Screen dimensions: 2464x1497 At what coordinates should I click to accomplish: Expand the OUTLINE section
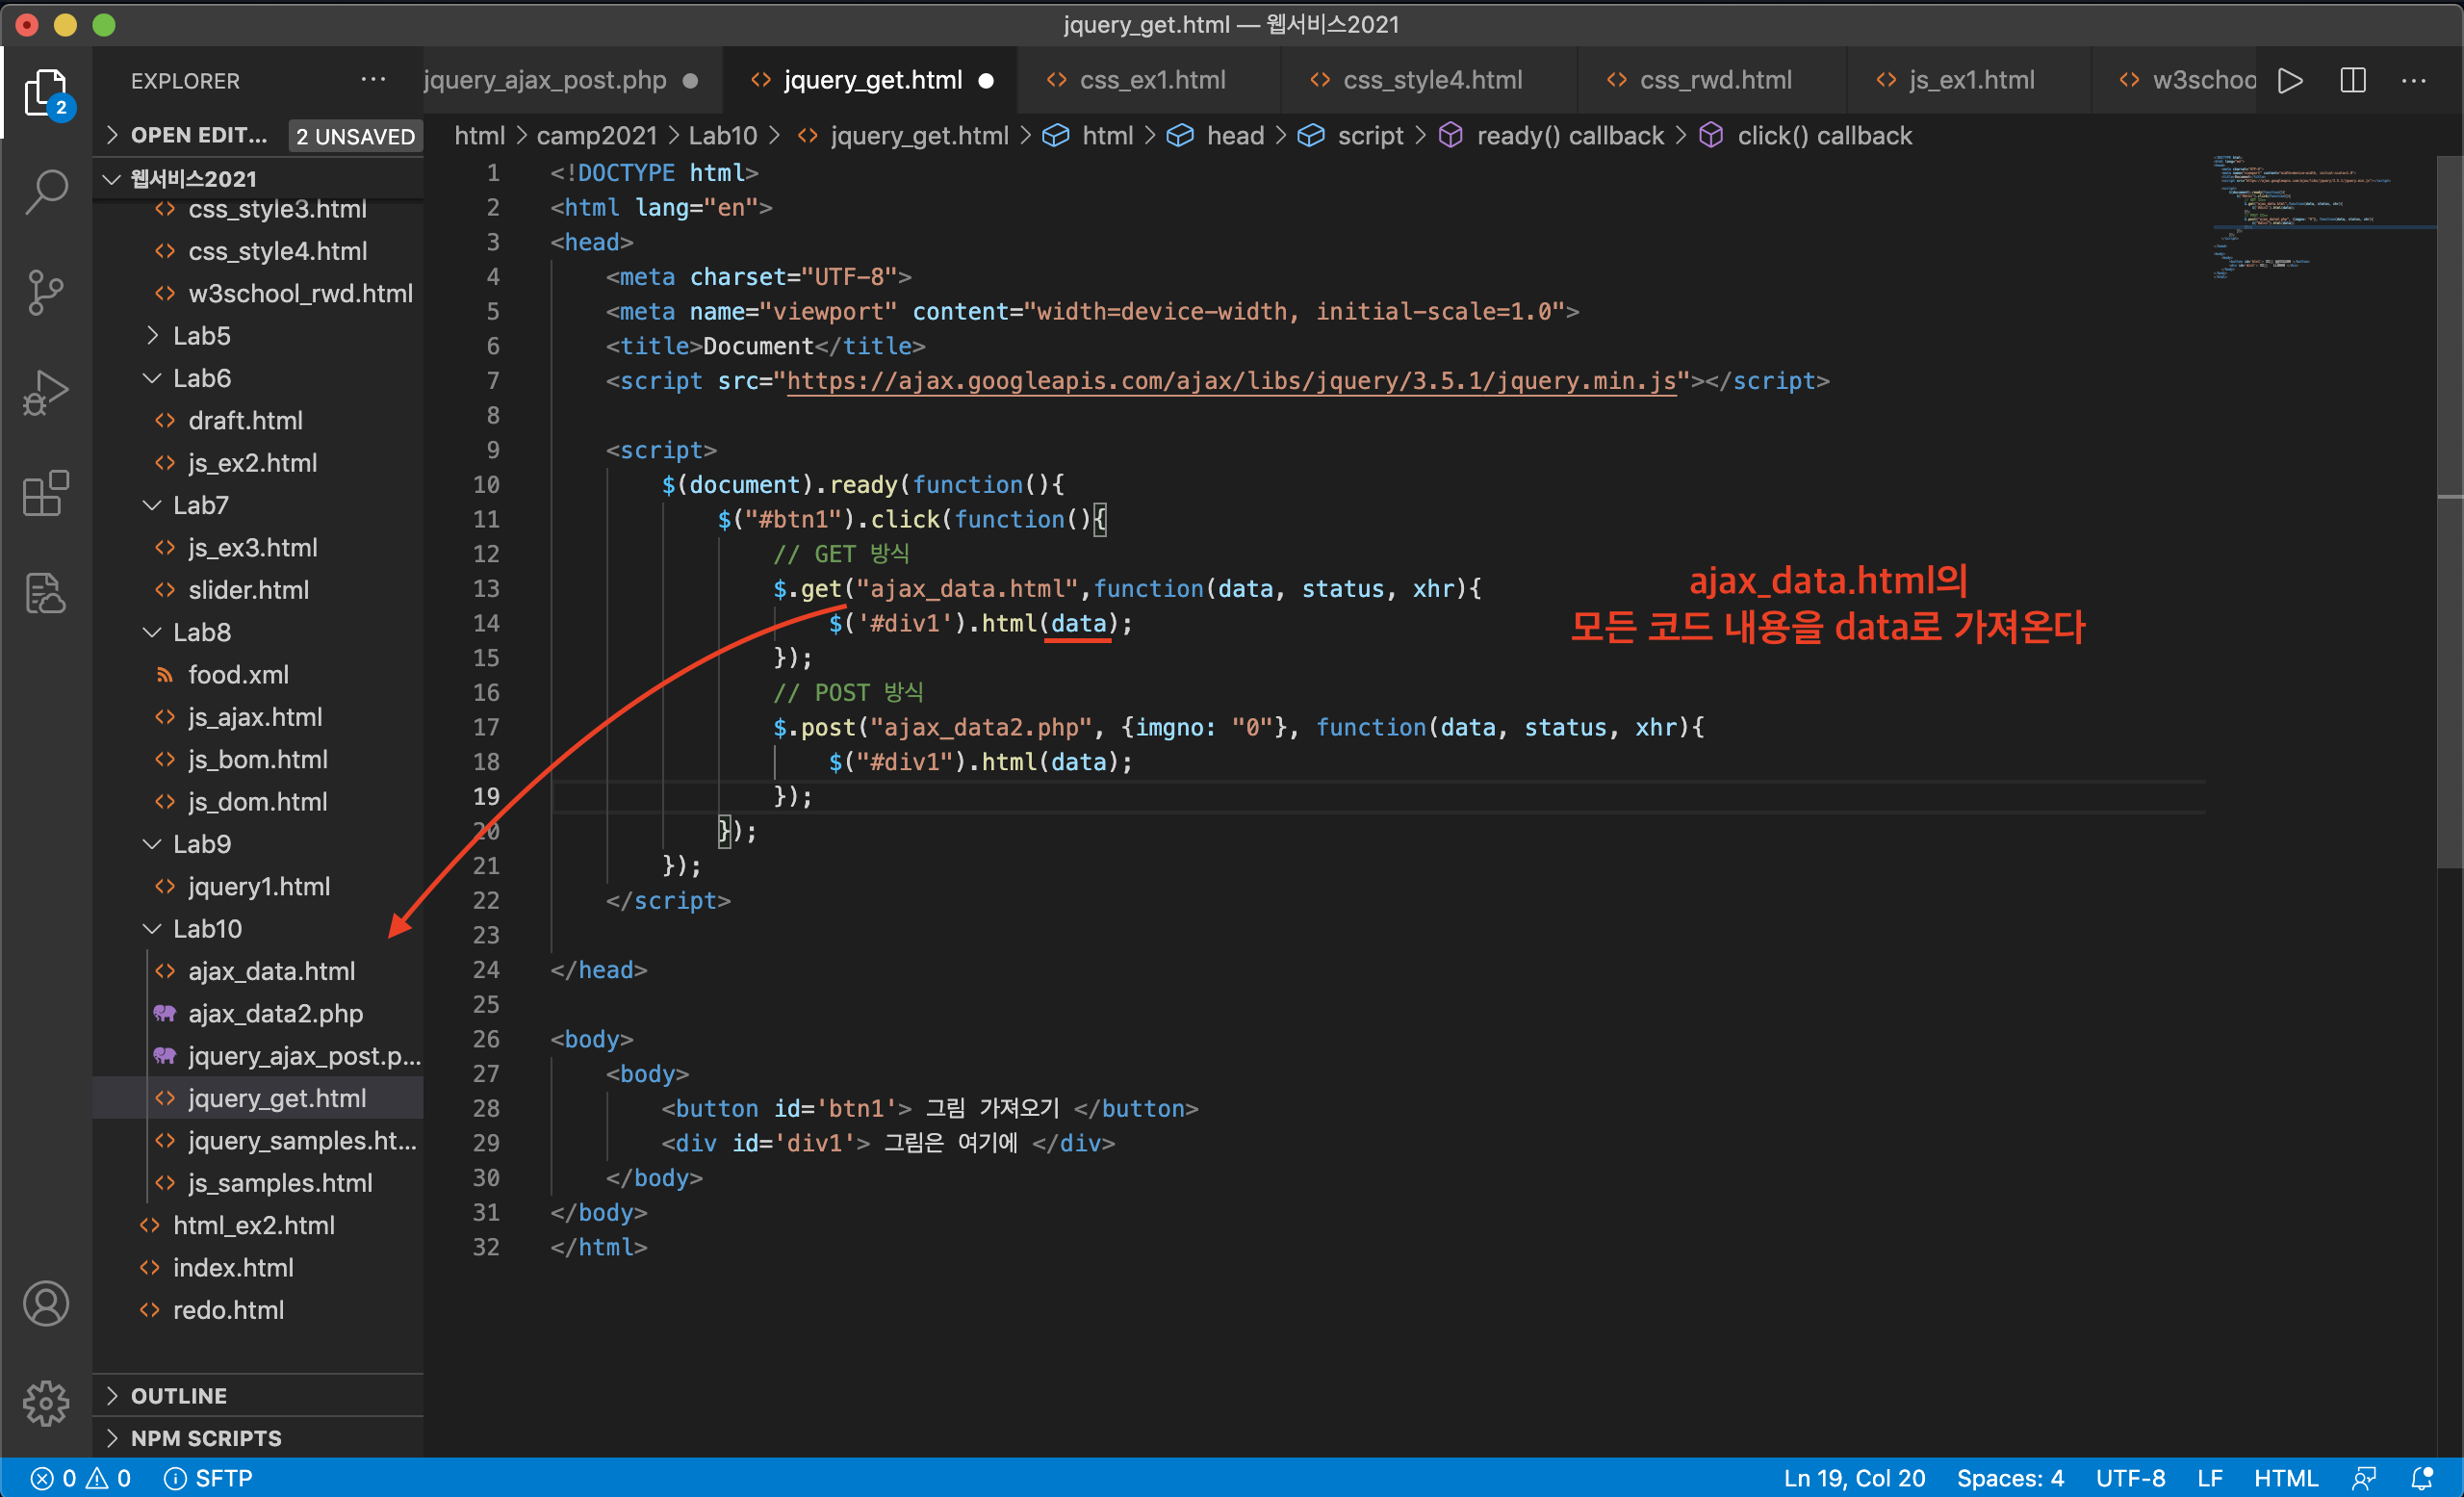(179, 1395)
